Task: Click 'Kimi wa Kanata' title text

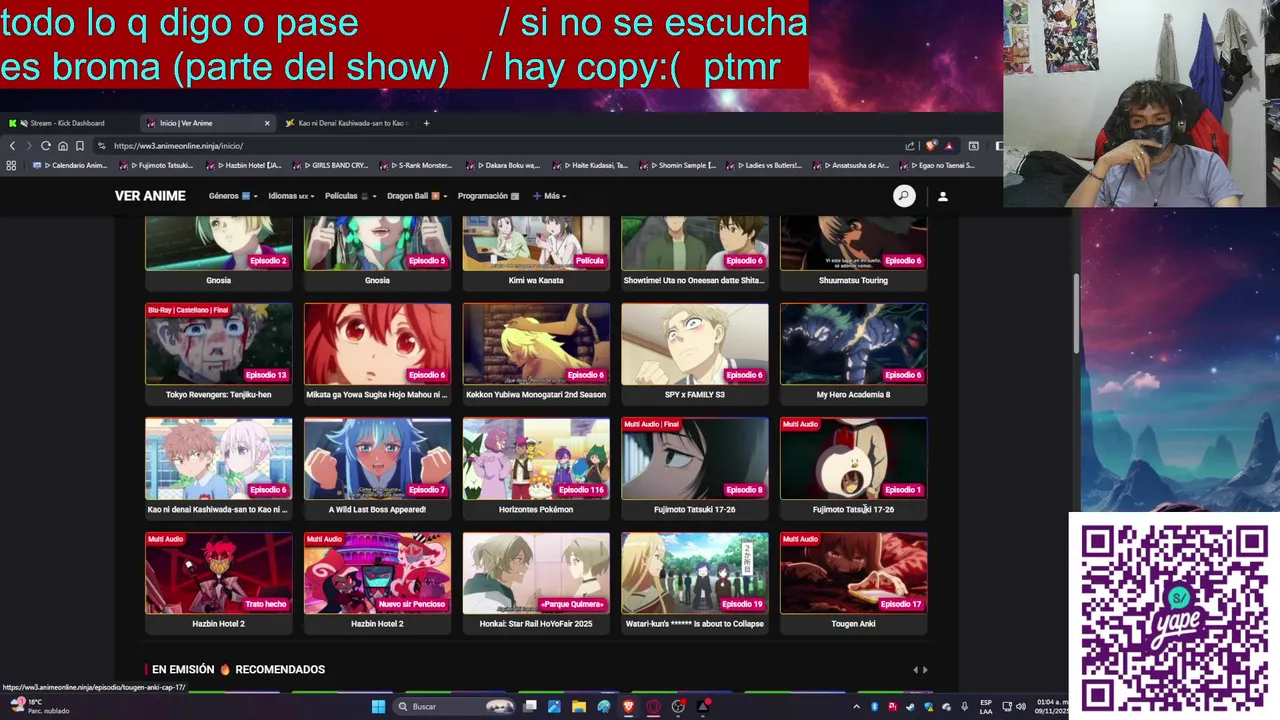Action: (x=536, y=280)
